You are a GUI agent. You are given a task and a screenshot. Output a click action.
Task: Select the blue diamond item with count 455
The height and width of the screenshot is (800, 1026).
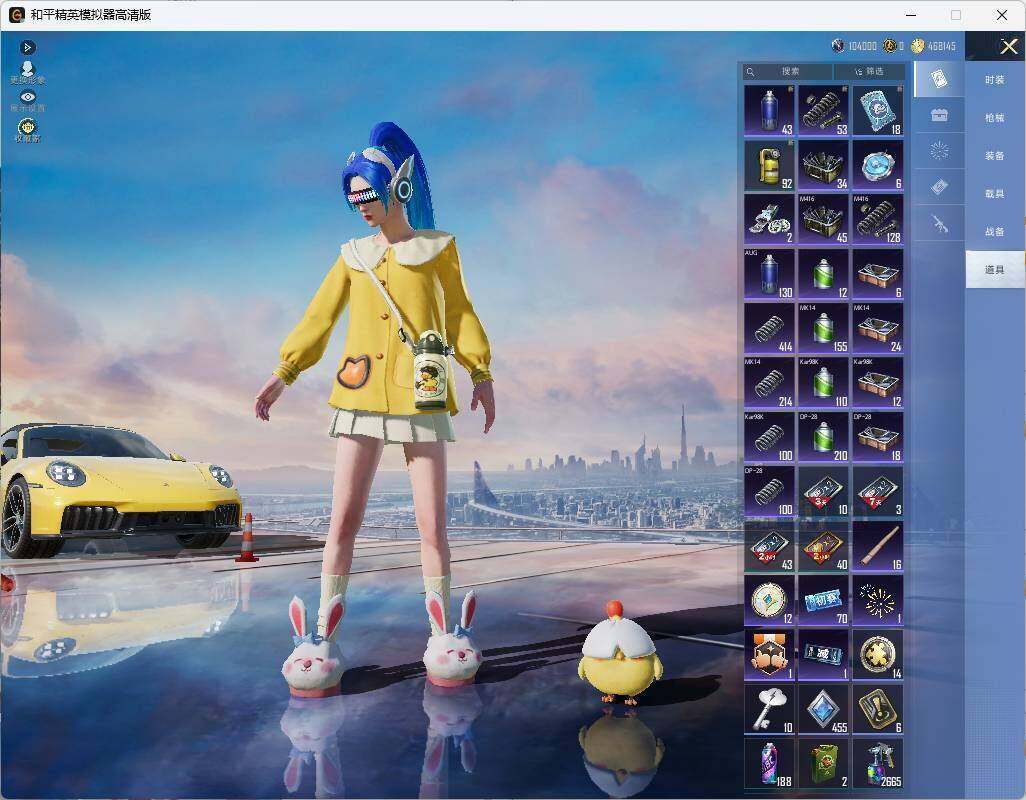coord(824,710)
